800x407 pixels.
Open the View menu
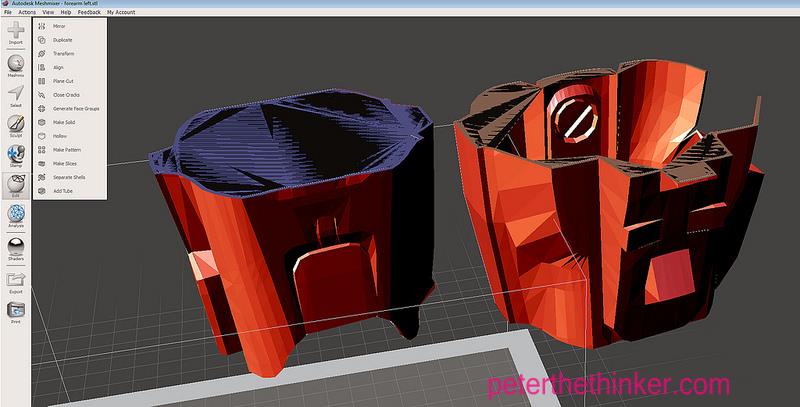[x=48, y=12]
